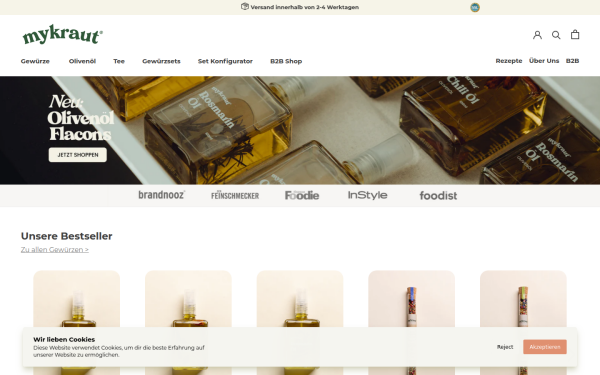Open the Rezepte link
Image resolution: width=600 pixels, height=375 pixels.
[x=509, y=60]
